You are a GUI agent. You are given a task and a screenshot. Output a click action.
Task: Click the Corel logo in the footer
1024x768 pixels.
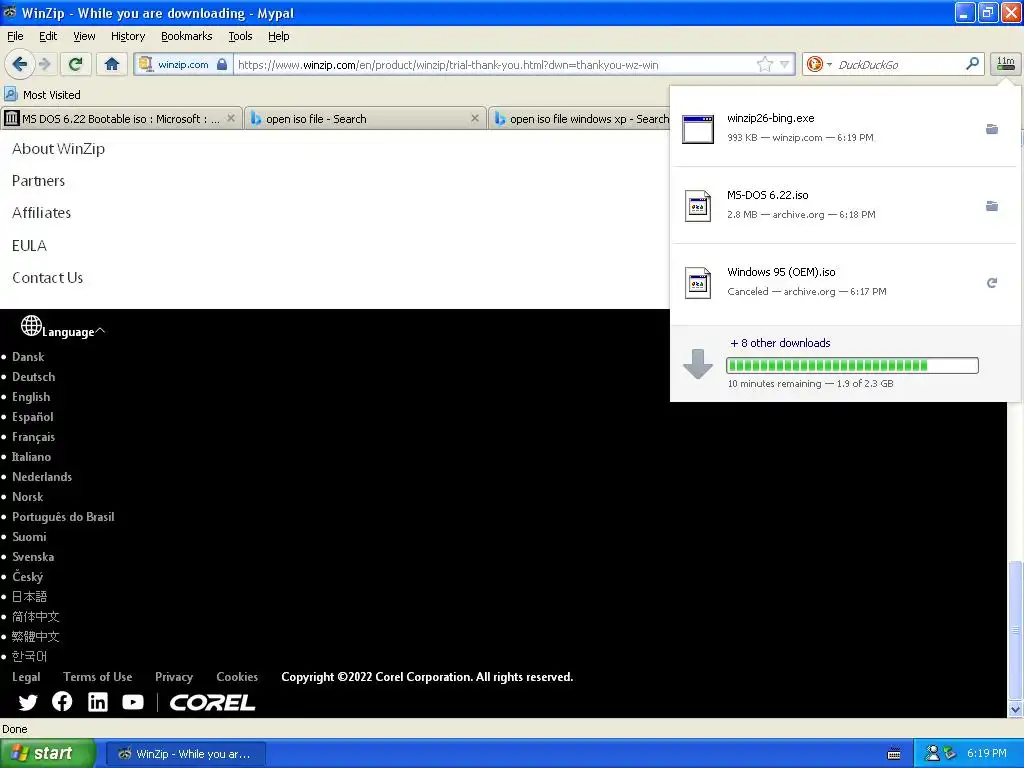coord(212,703)
